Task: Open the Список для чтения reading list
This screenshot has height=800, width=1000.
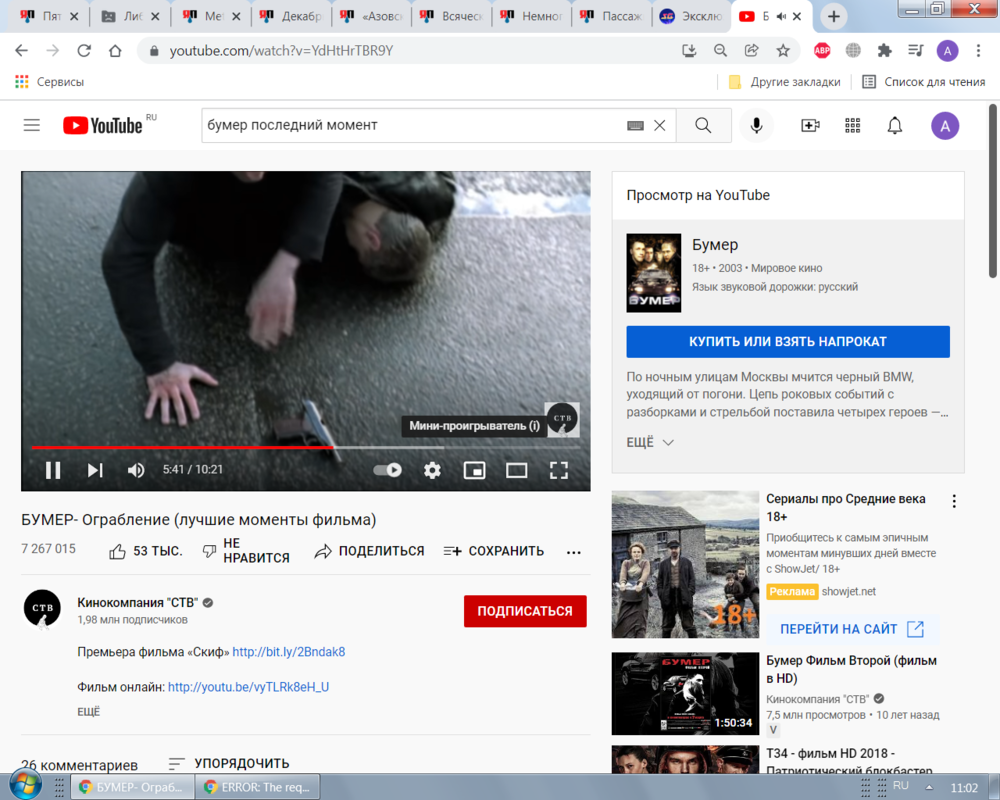Action: 923,82
